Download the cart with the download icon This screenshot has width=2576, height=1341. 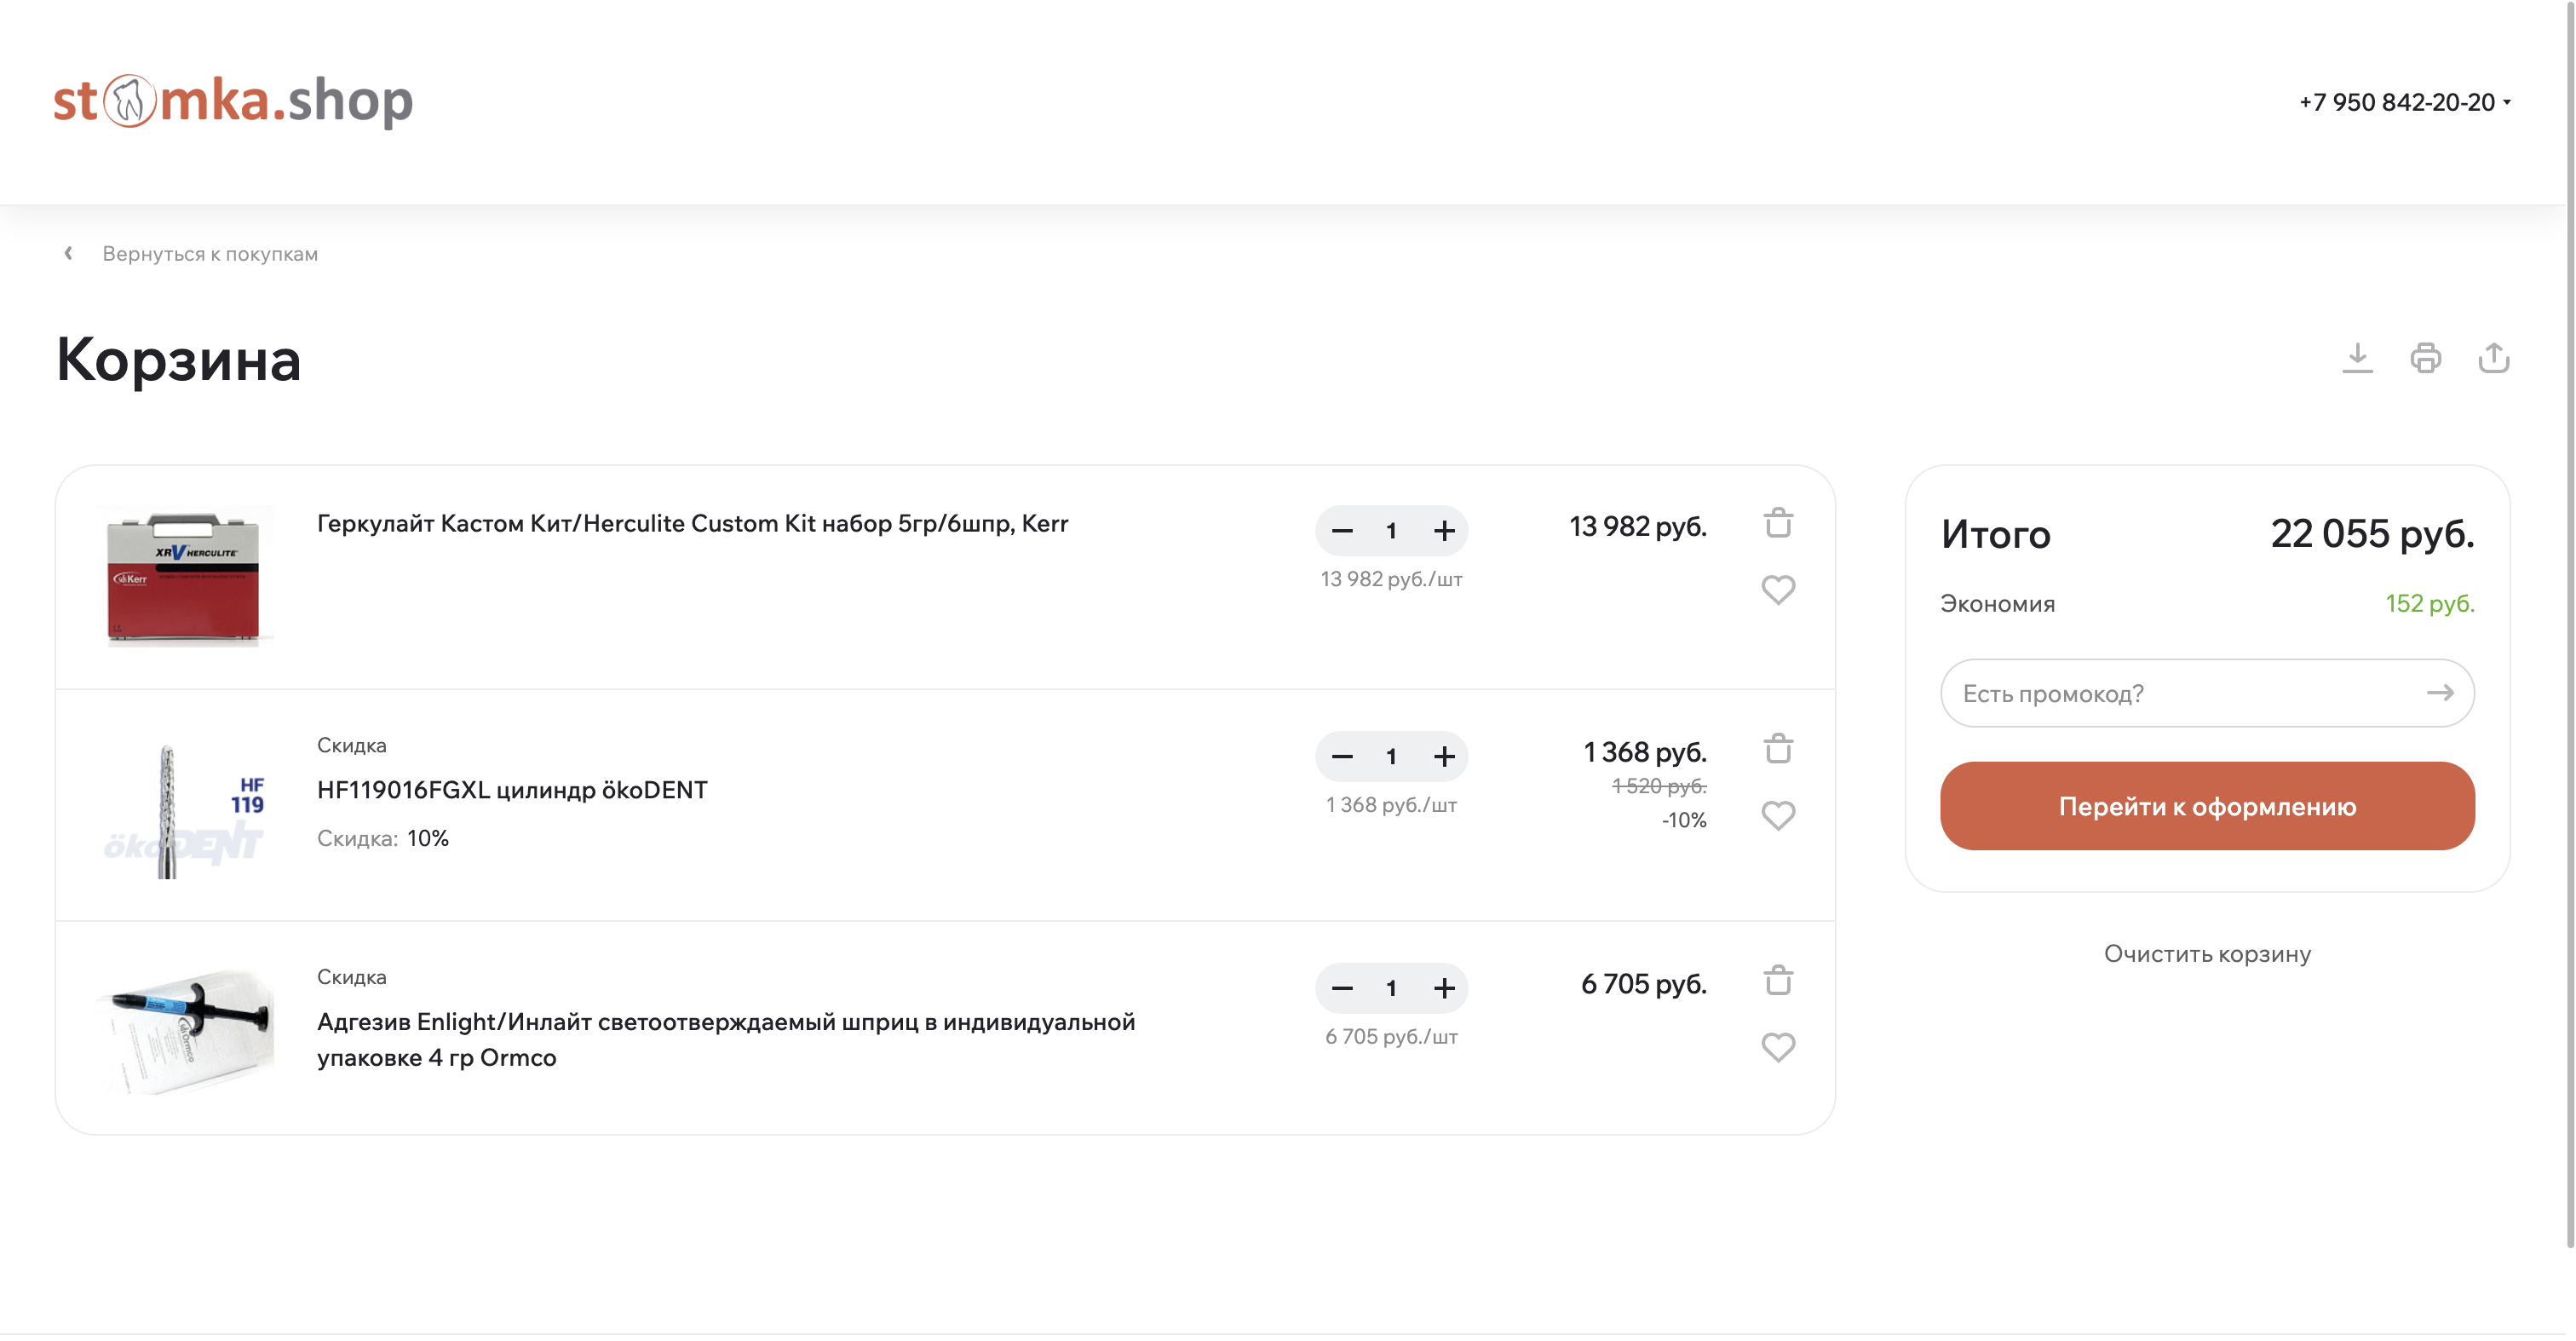click(2357, 358)
